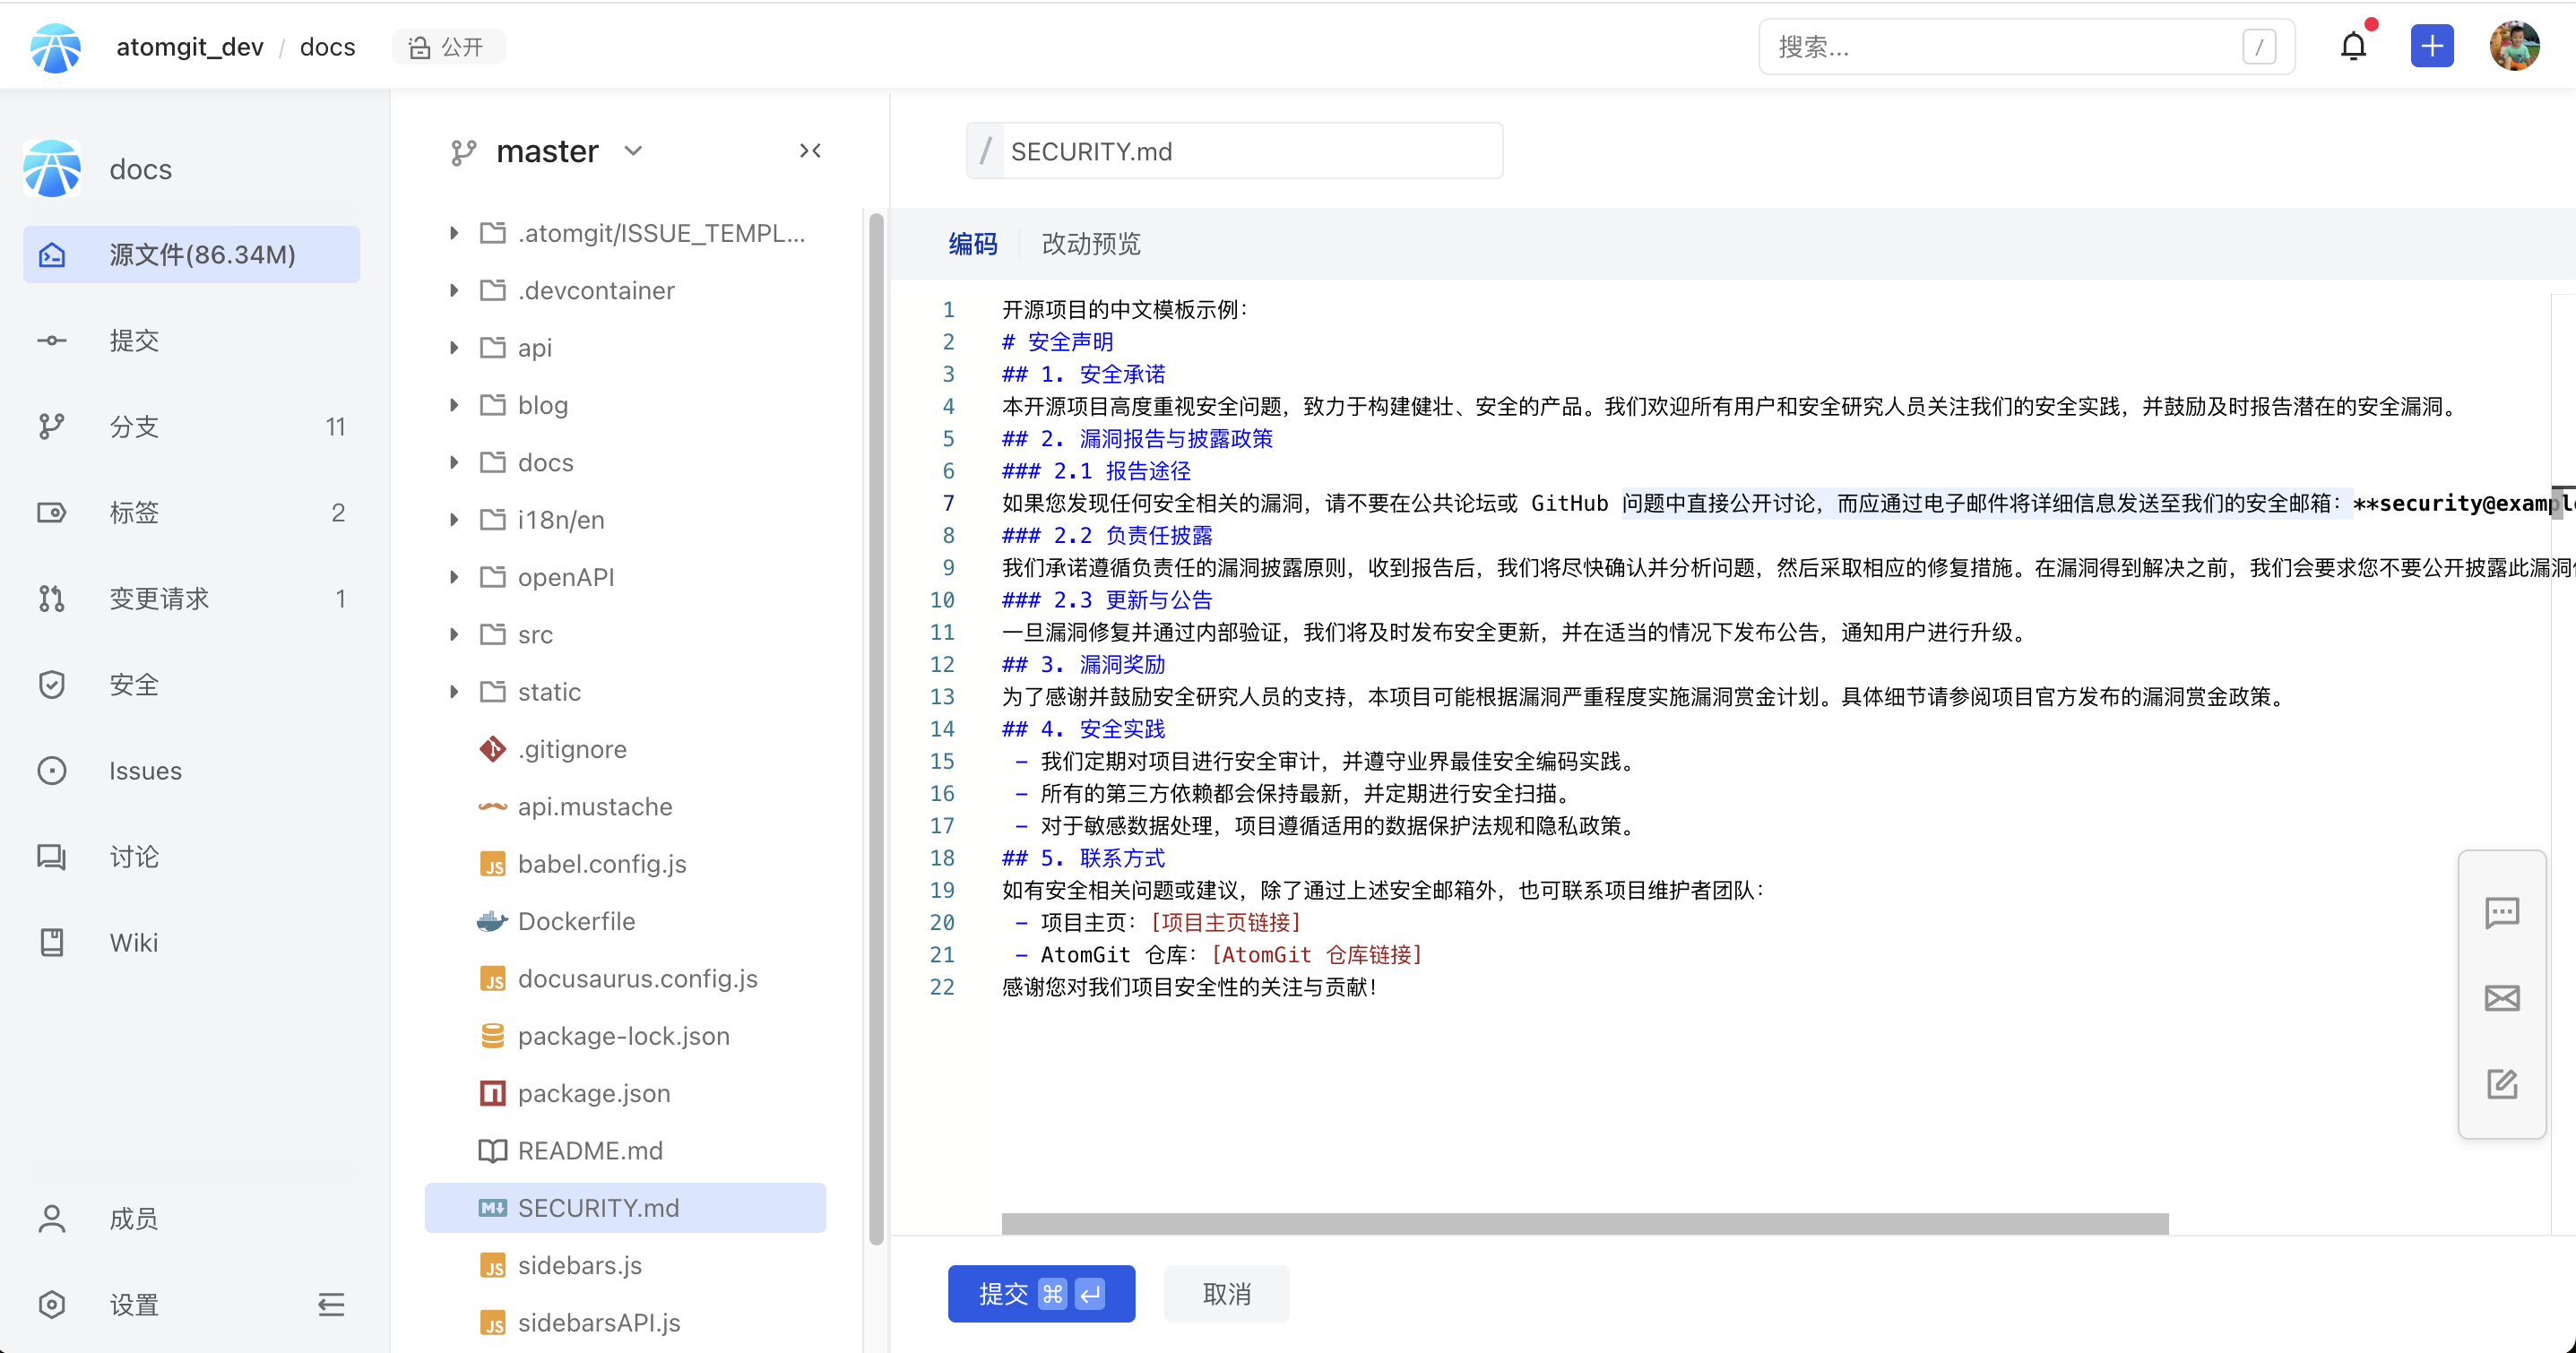Open the user avatar menu
The height and width of the screenshot is (1353, 2576).
[2513, 46]
